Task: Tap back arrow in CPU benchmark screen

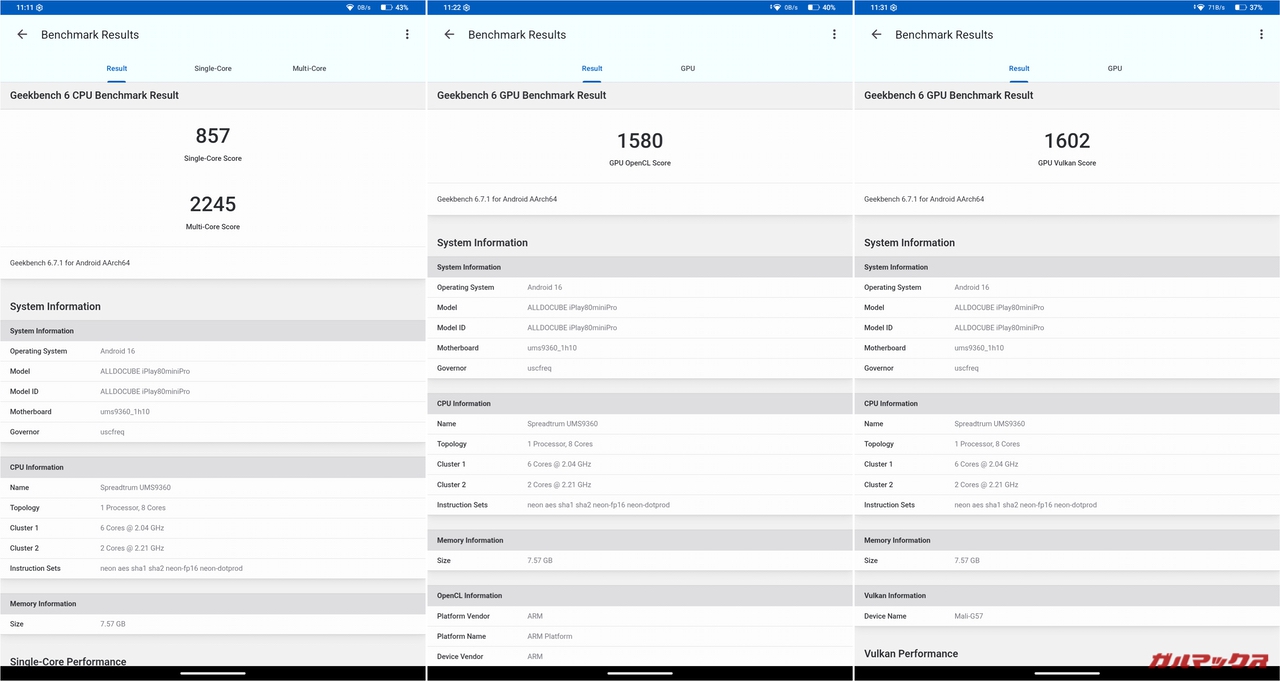Action: pos(22,34)
